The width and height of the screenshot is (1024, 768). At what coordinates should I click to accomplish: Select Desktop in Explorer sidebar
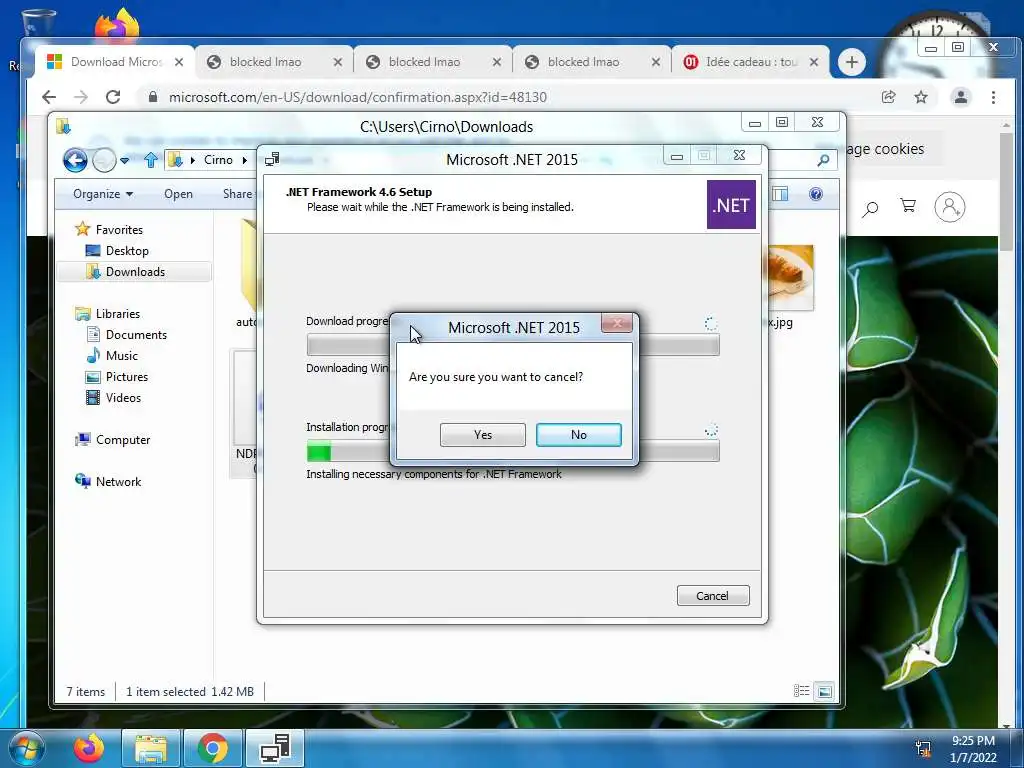[127, 251]
